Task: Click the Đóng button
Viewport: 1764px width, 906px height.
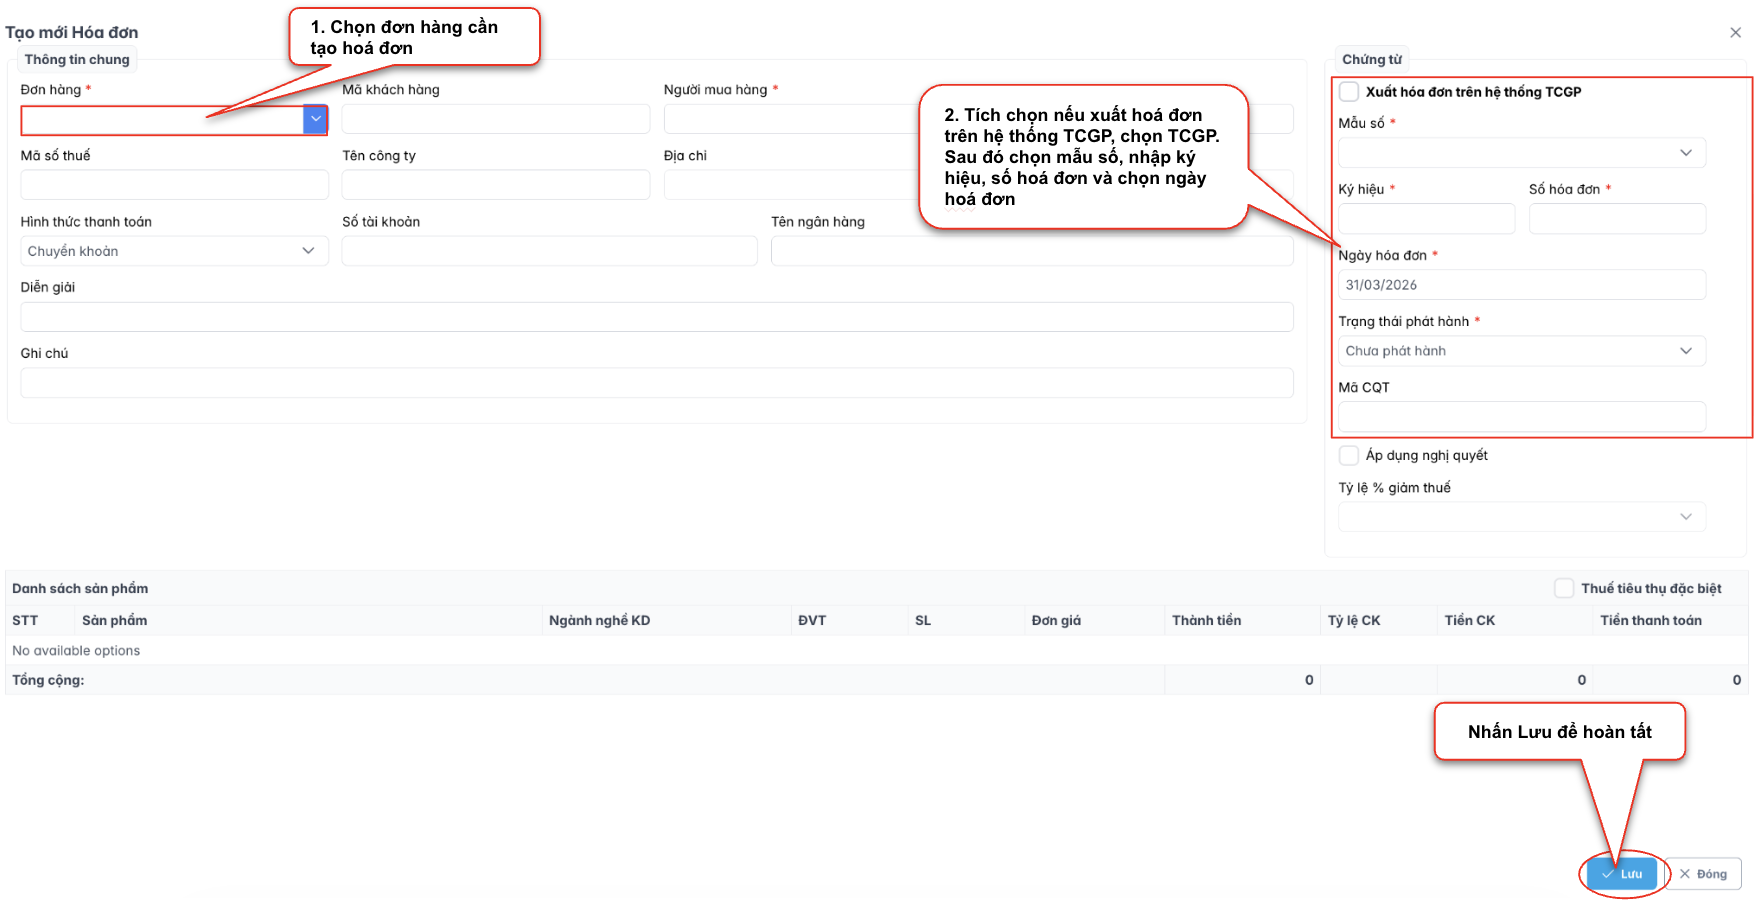Action: (1704, 874)
